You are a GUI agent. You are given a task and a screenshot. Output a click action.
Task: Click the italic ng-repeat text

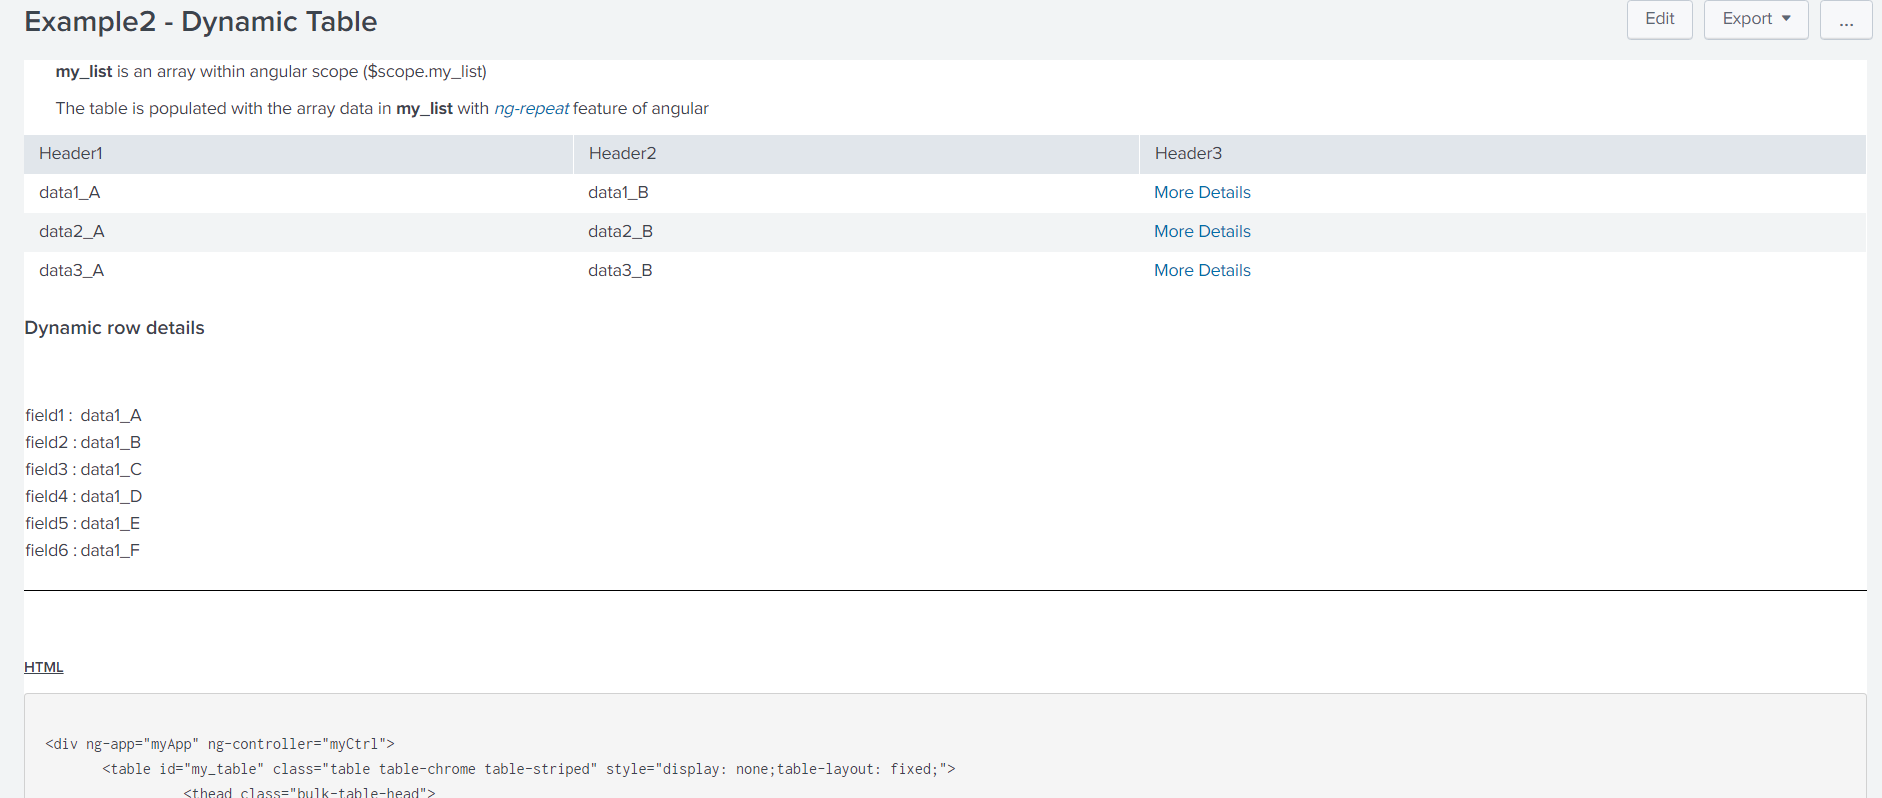[531, 108]
